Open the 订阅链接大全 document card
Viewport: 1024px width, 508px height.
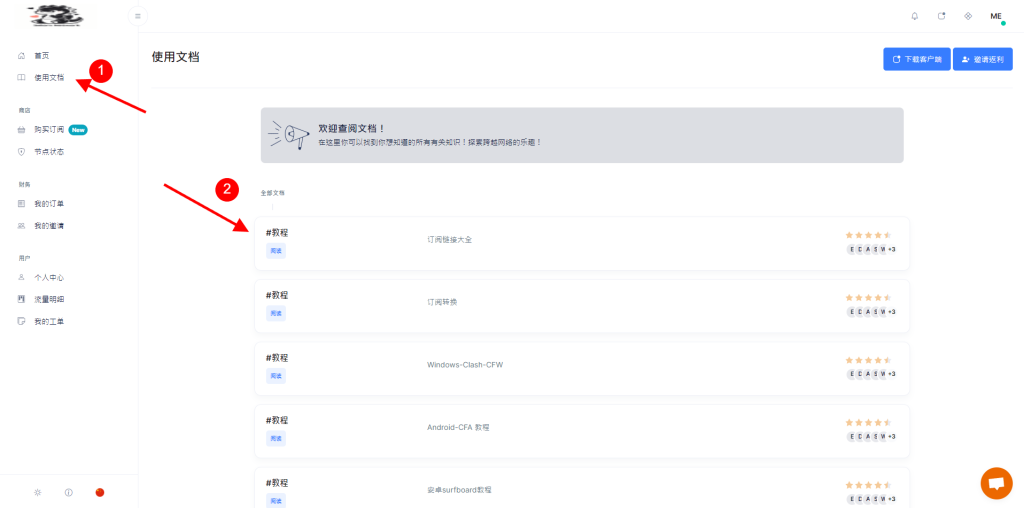[449, 240]
